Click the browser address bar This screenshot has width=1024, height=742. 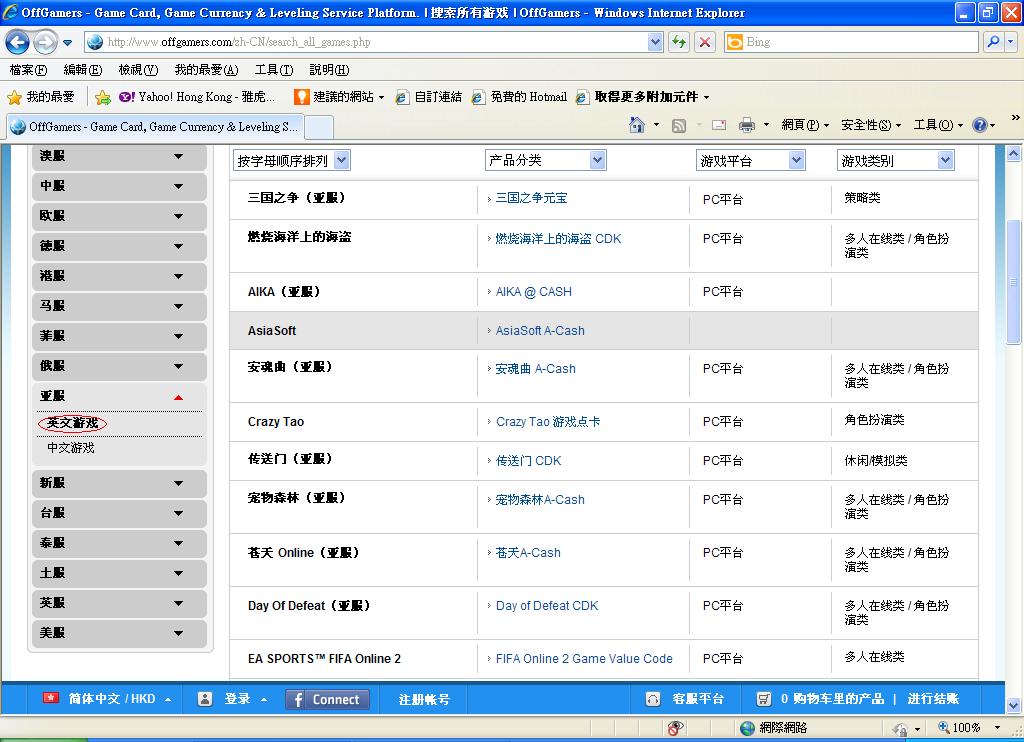click(x=370, y=42)
